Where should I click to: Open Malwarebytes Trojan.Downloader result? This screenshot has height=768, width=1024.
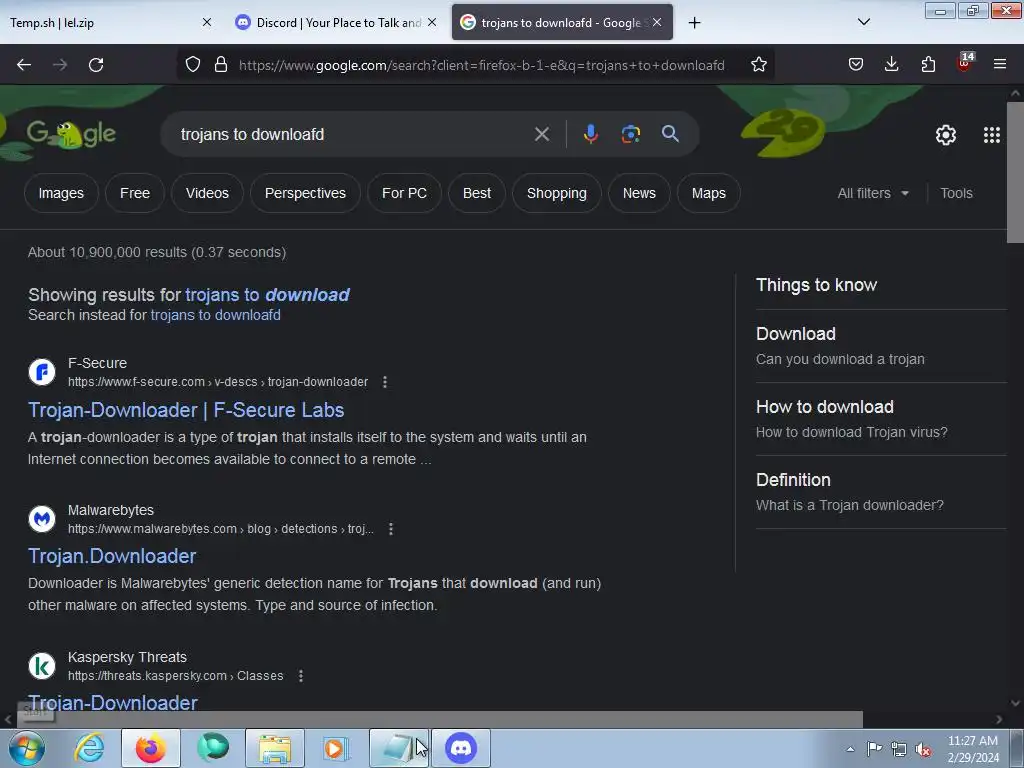pos(112,556)
